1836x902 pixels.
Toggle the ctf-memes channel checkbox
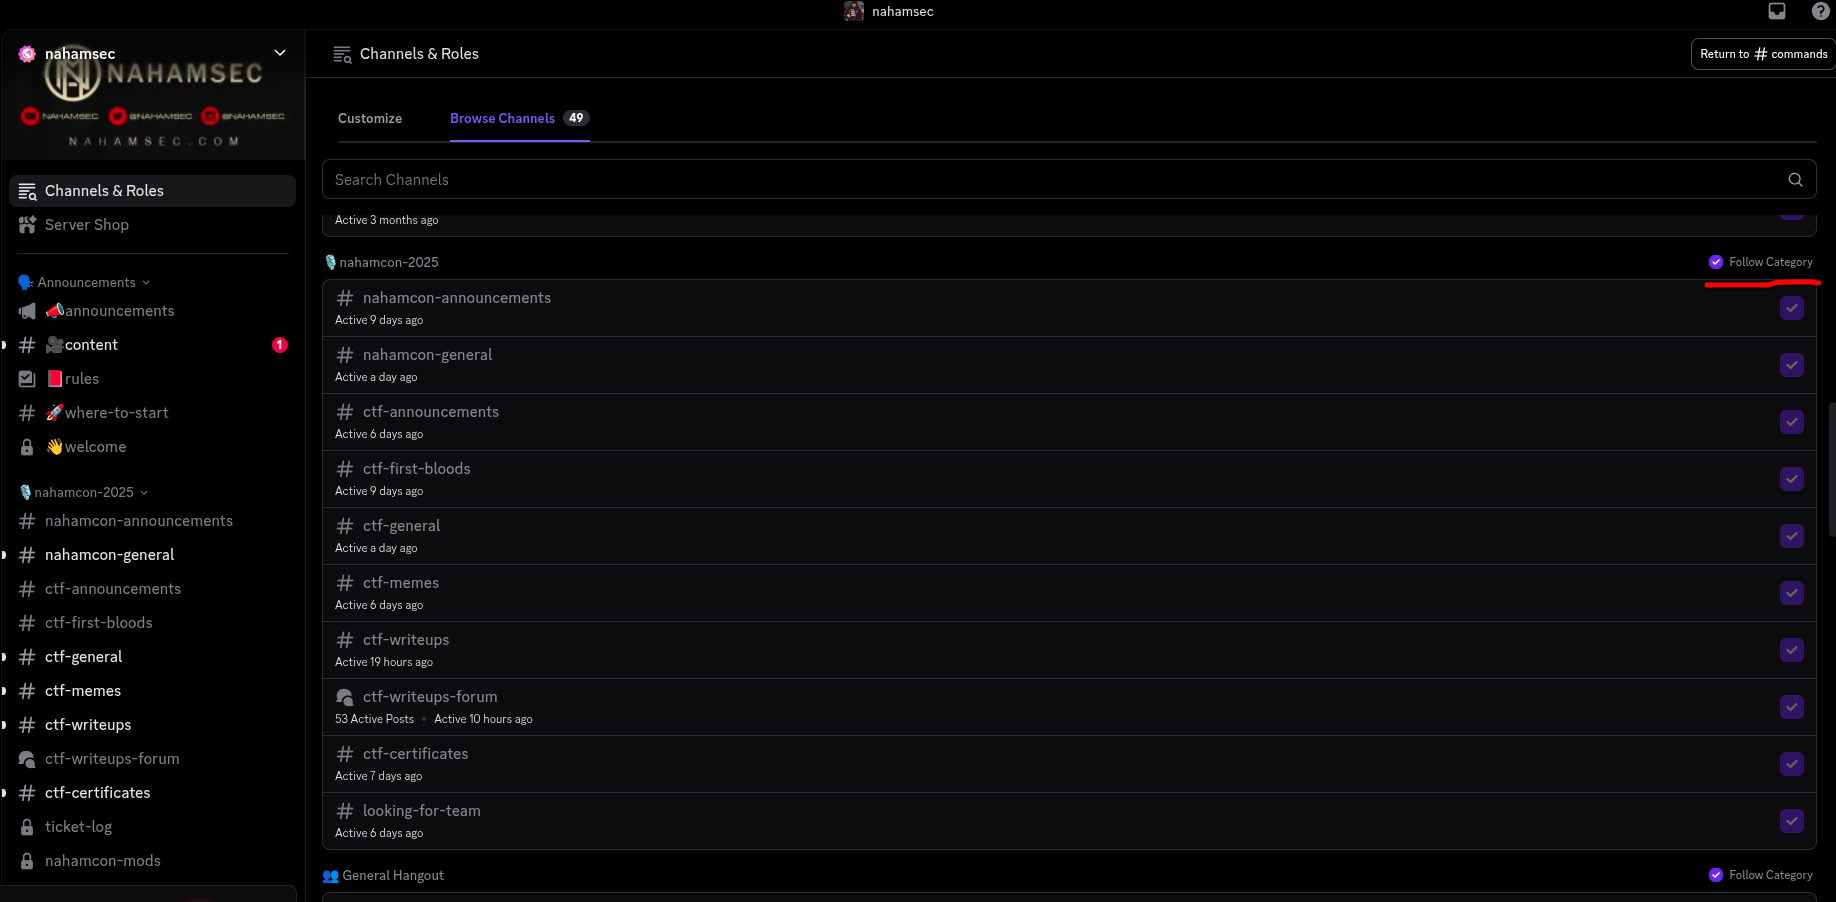click(x=1791, y=593)
